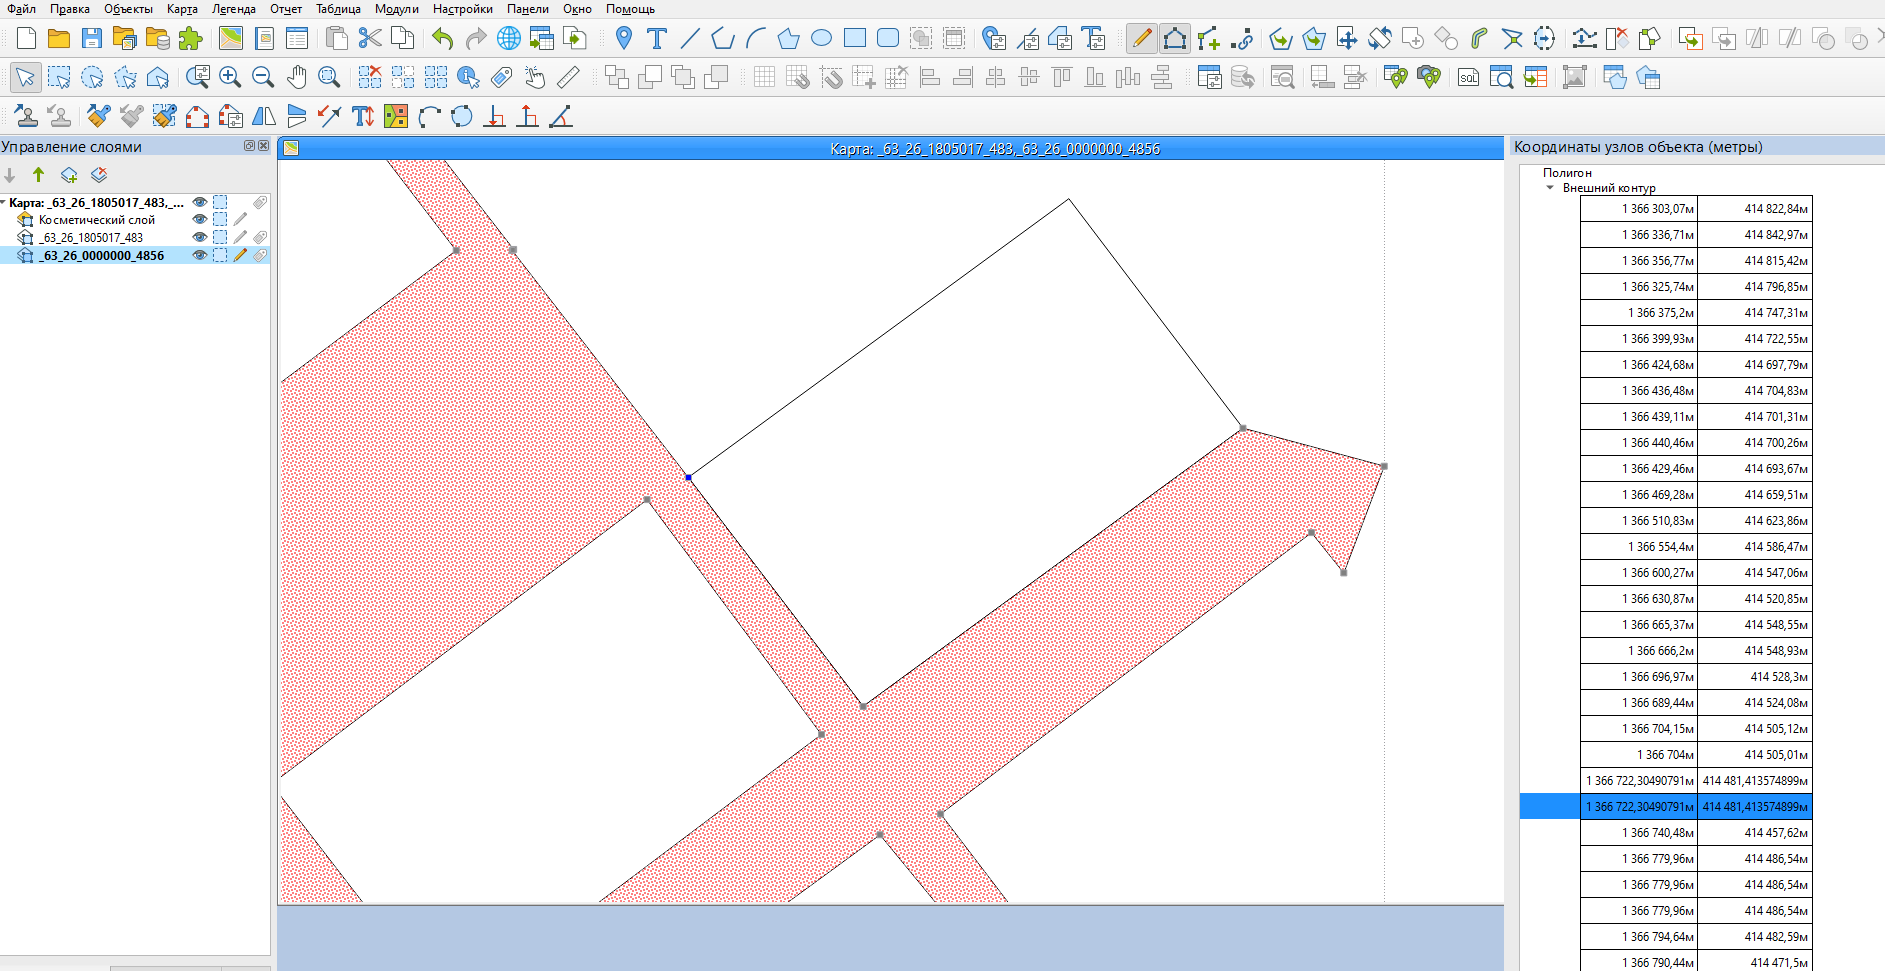Hide the Косметический слой layer via eye
Viewport: 1885px width, 971px height.
[x=200, y=220]
